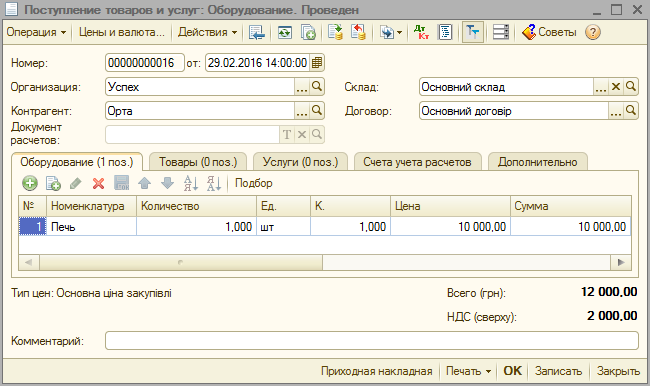The image size is (650, 386).
Task: Show the Дт/Кт postings result
Action: [421, 32]
